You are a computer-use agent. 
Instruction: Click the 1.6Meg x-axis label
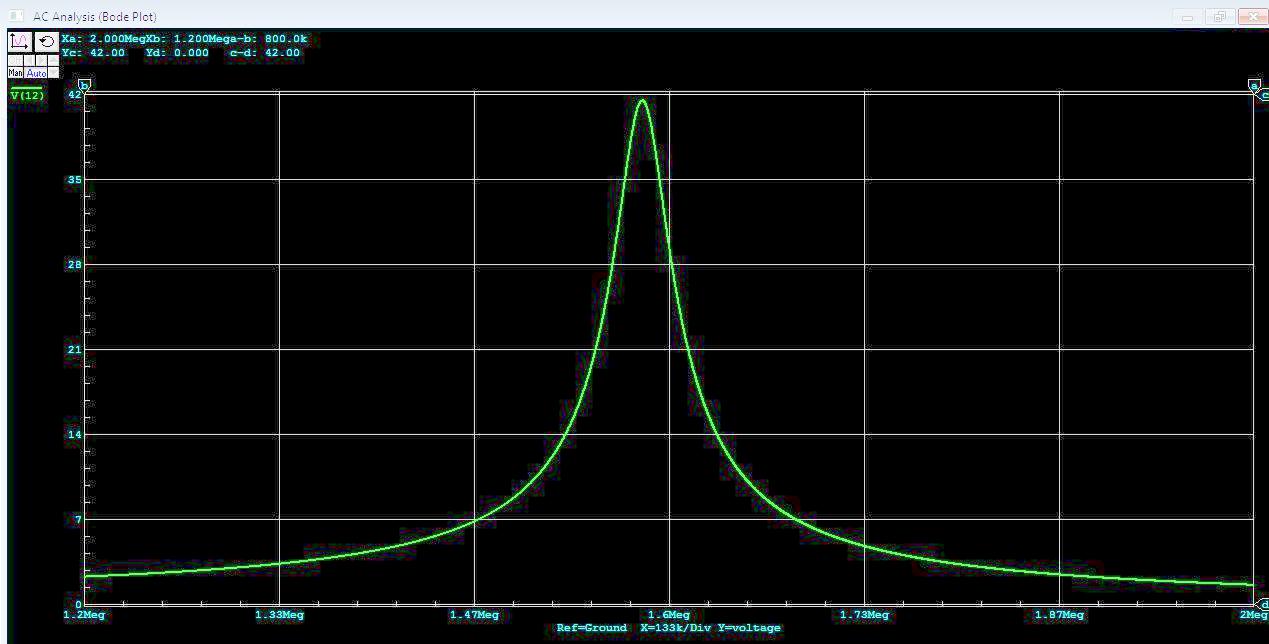[x=669, y=615]
